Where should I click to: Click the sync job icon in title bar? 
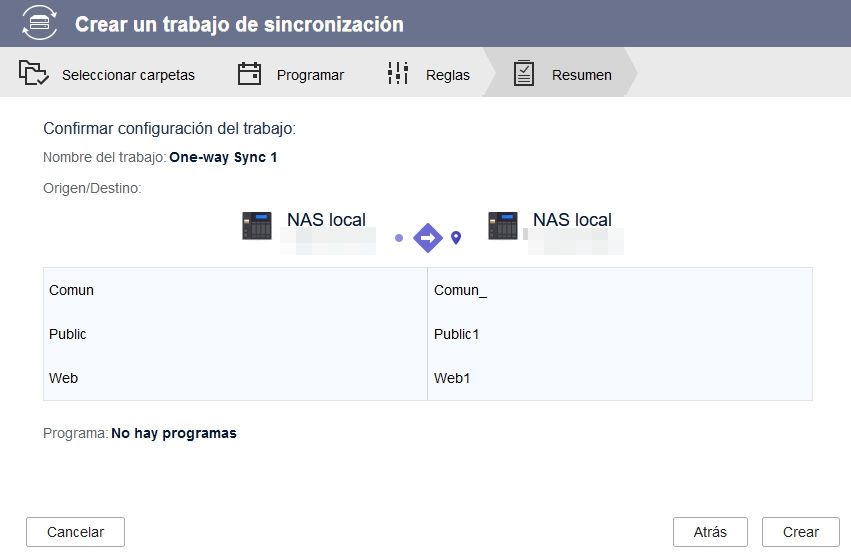[x=41, y=23]
